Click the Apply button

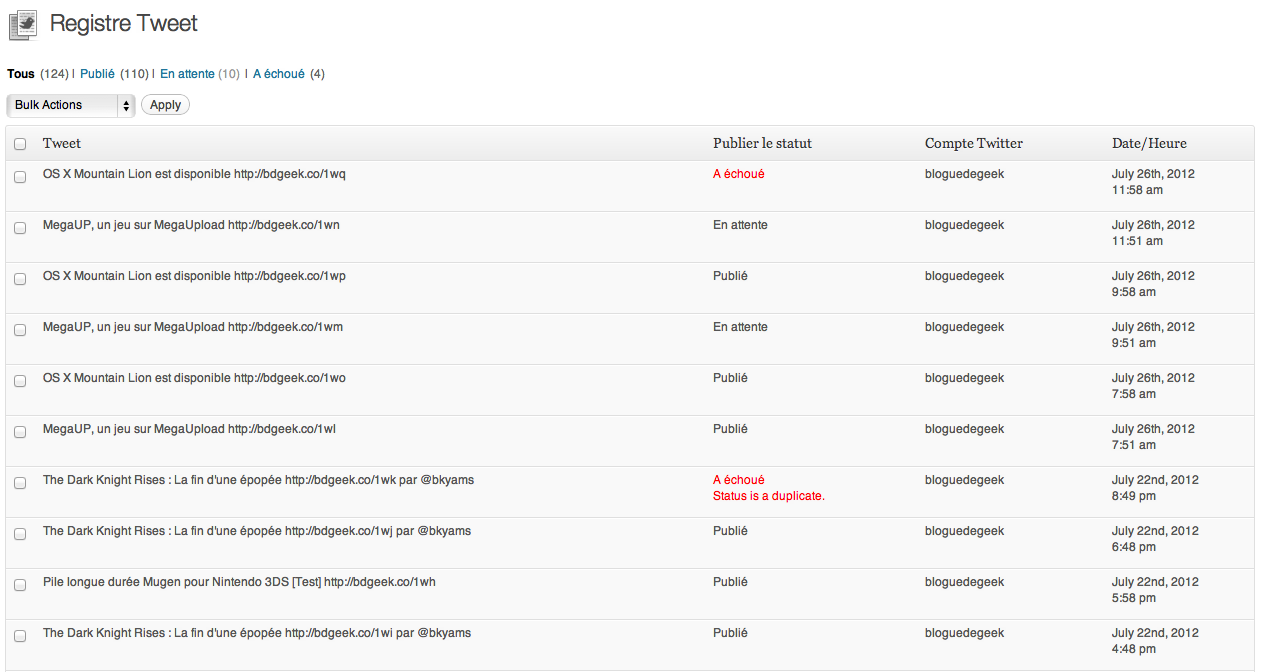point(165,105)
